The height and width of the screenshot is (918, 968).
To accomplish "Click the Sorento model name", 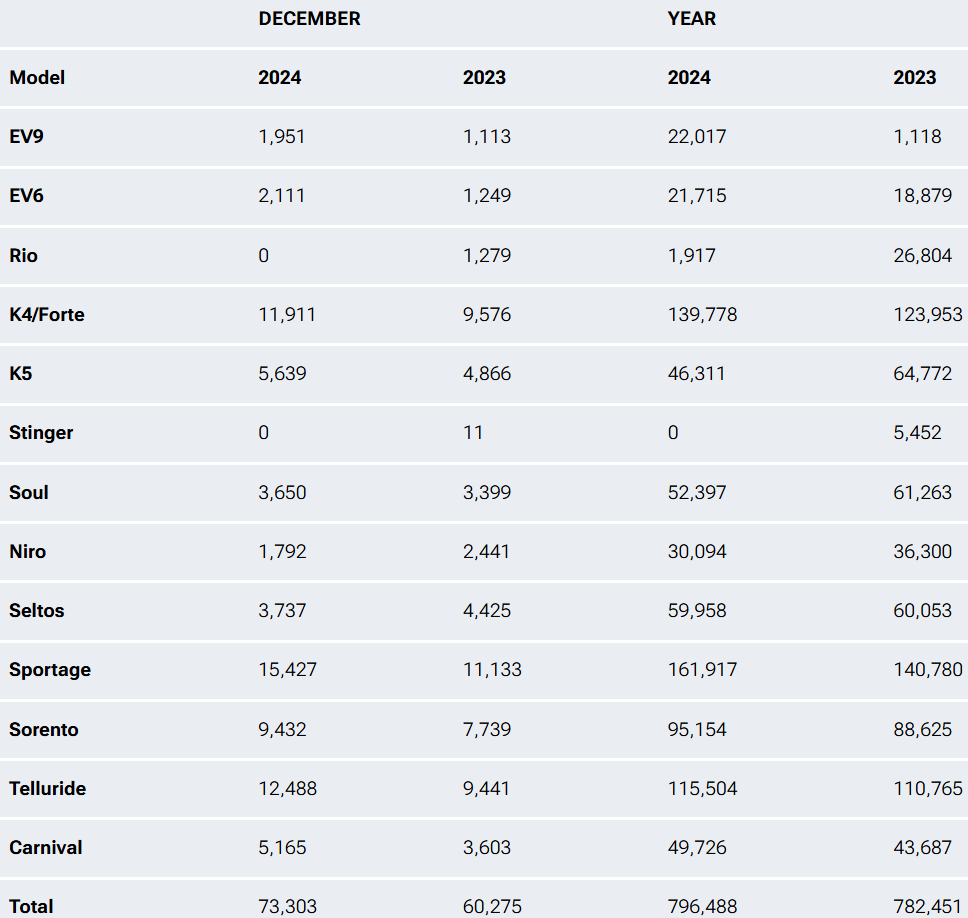I will (43, 730).
